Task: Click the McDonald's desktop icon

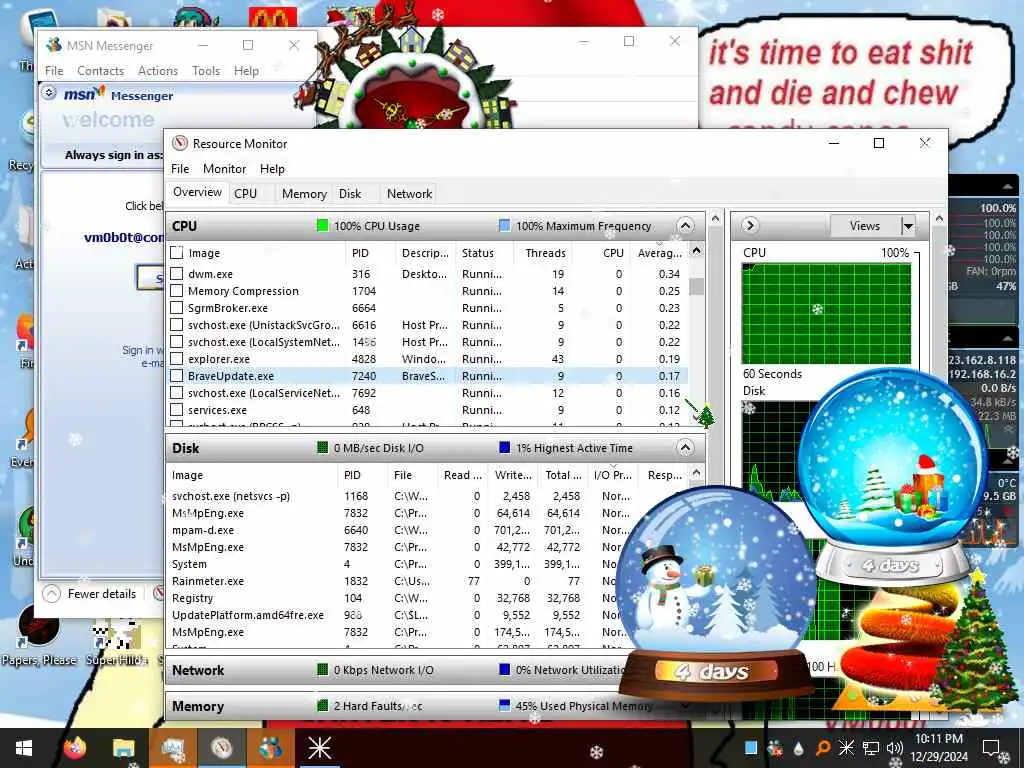Action: 272,16
